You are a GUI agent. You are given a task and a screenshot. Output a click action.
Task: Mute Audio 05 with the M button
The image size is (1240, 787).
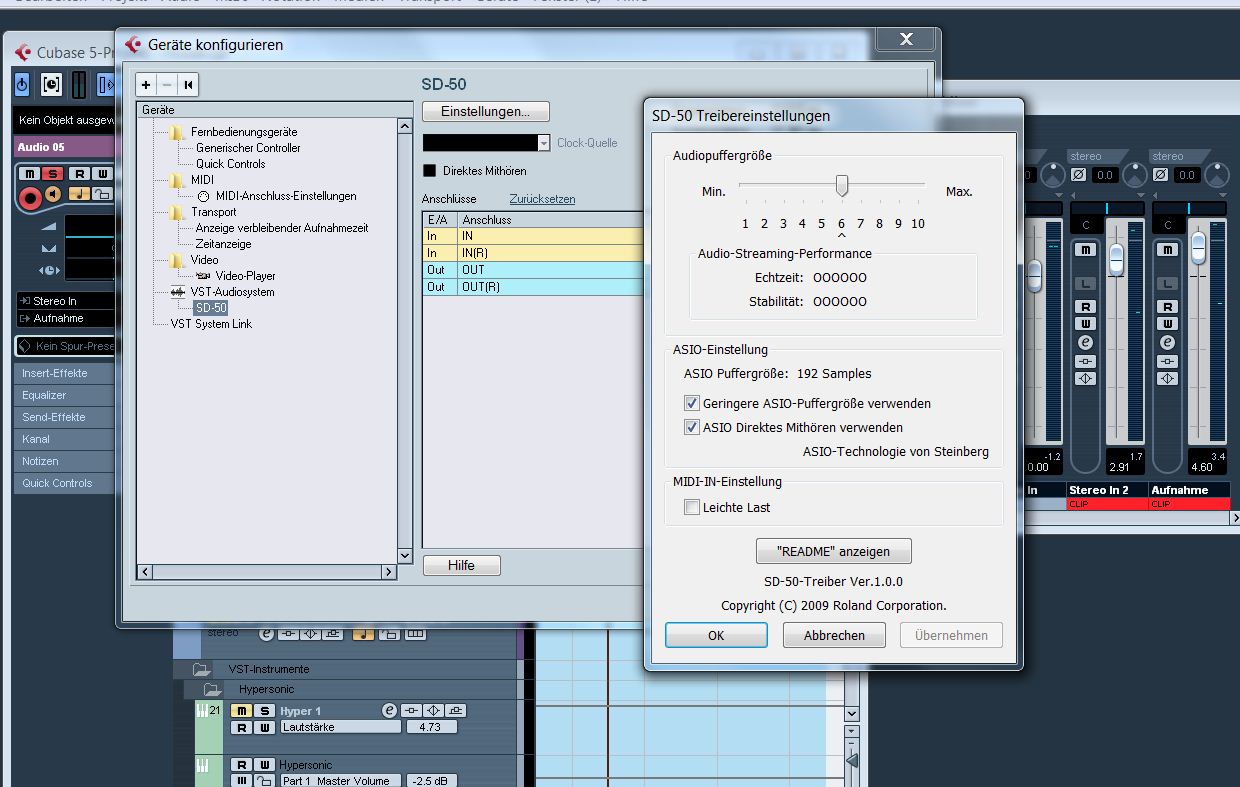[29, 174]
